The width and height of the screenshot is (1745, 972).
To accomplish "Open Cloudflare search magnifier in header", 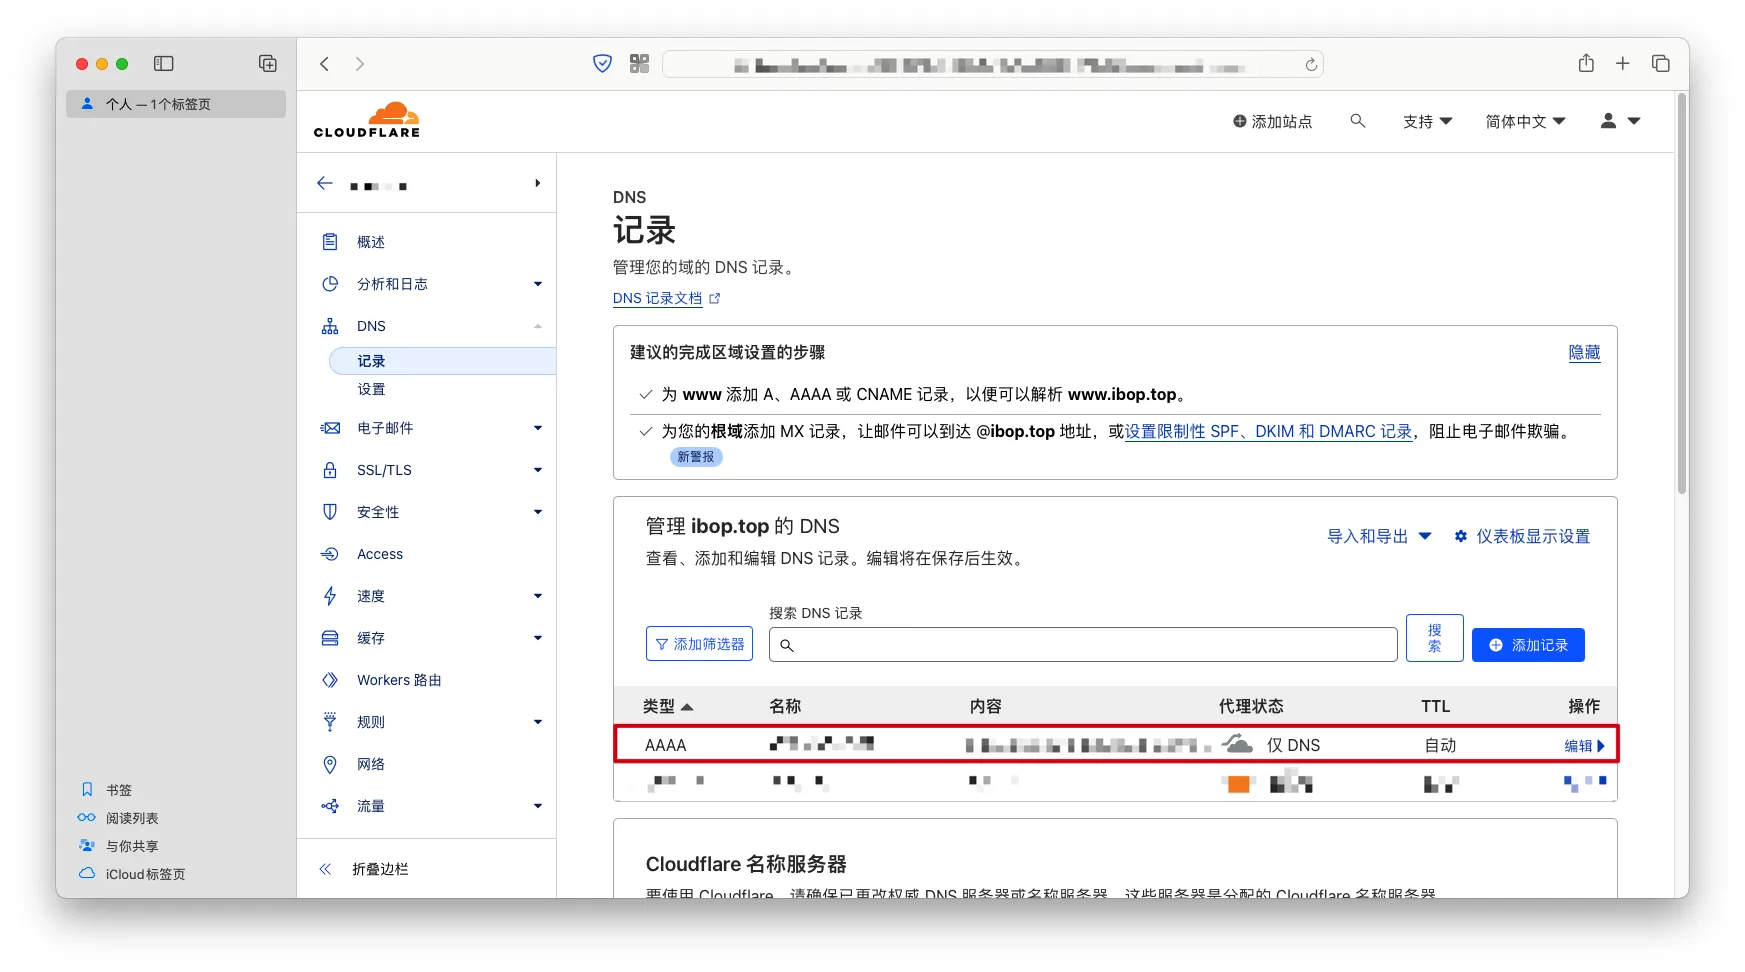I will [1358, 121].
